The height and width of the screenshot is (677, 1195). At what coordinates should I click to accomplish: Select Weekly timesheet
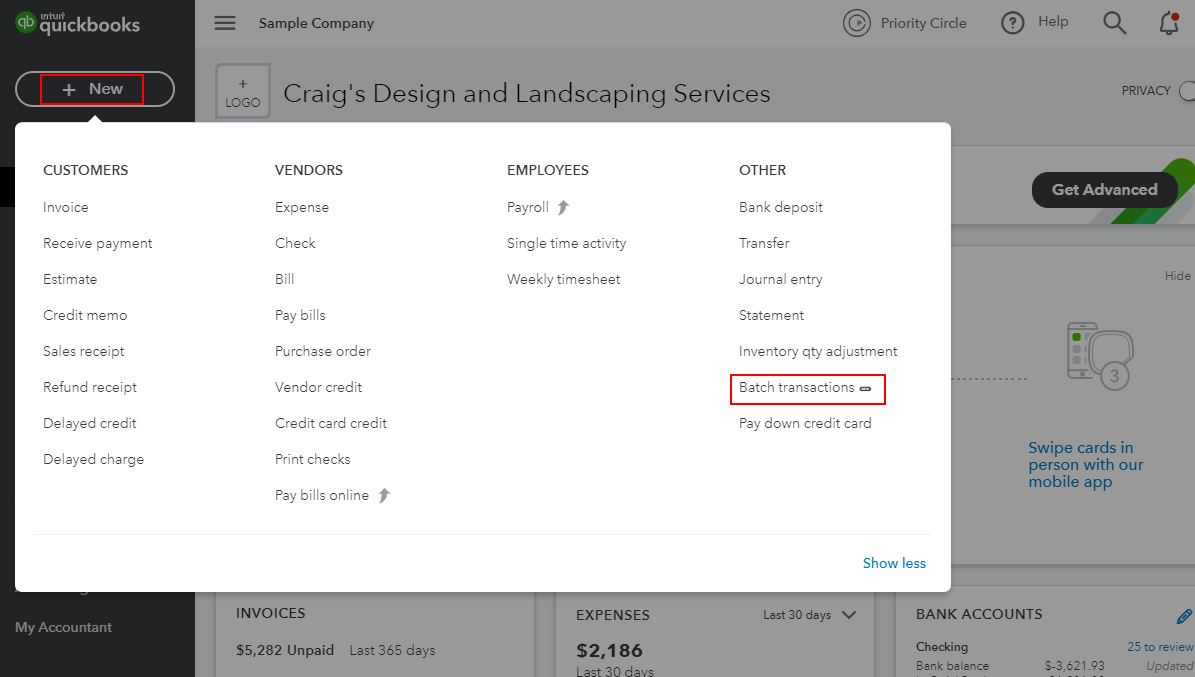[x=563, y=278]
